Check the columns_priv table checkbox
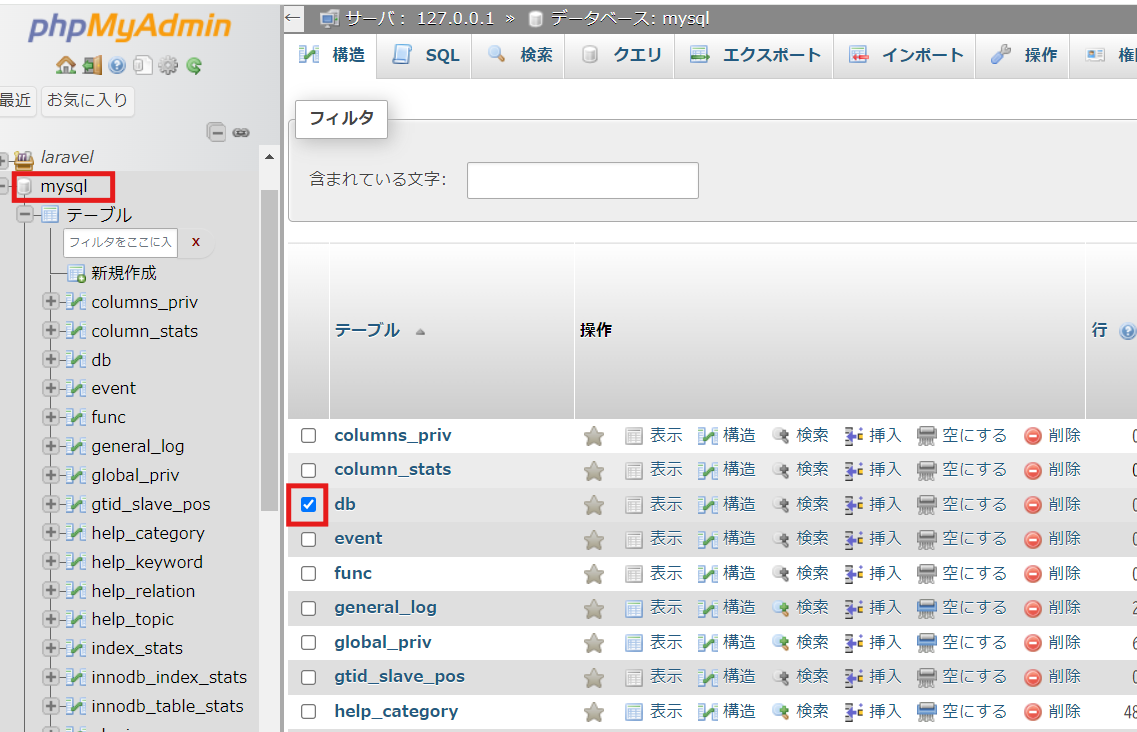 (309, 435)
